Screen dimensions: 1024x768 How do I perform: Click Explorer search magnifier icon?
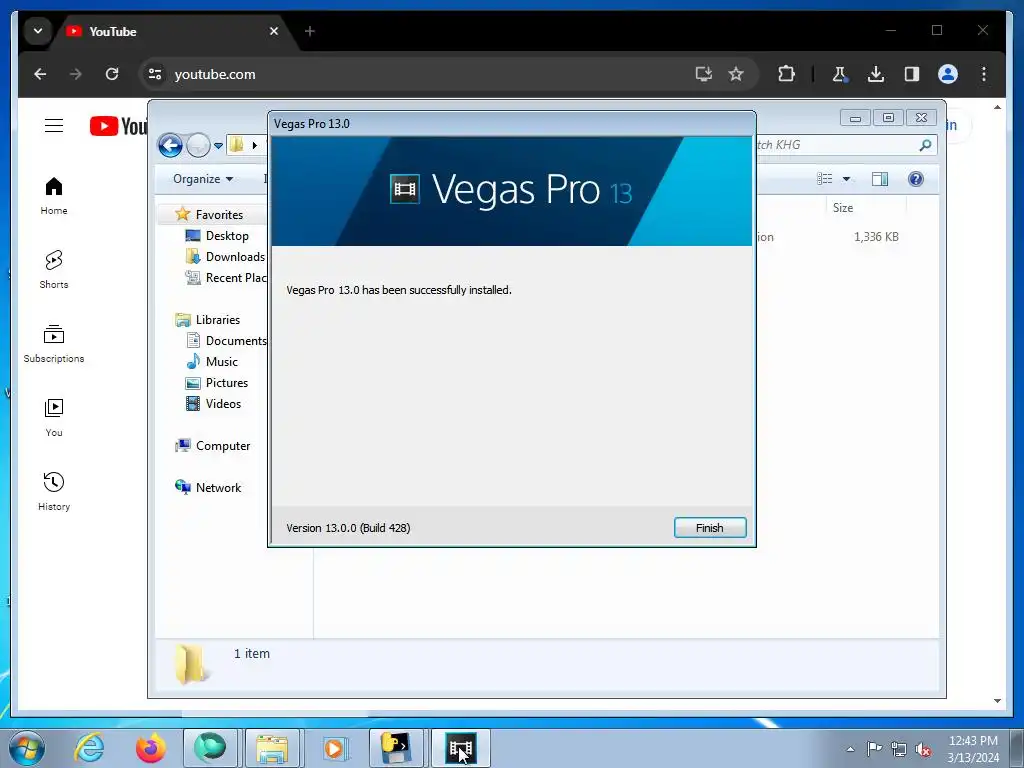pyautogui.click(x=925, y=145)
